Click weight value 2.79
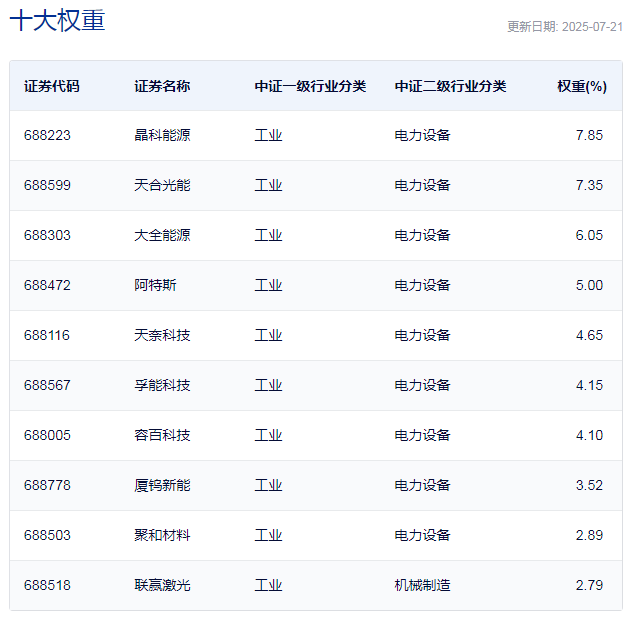 click(x=589, y=586)
